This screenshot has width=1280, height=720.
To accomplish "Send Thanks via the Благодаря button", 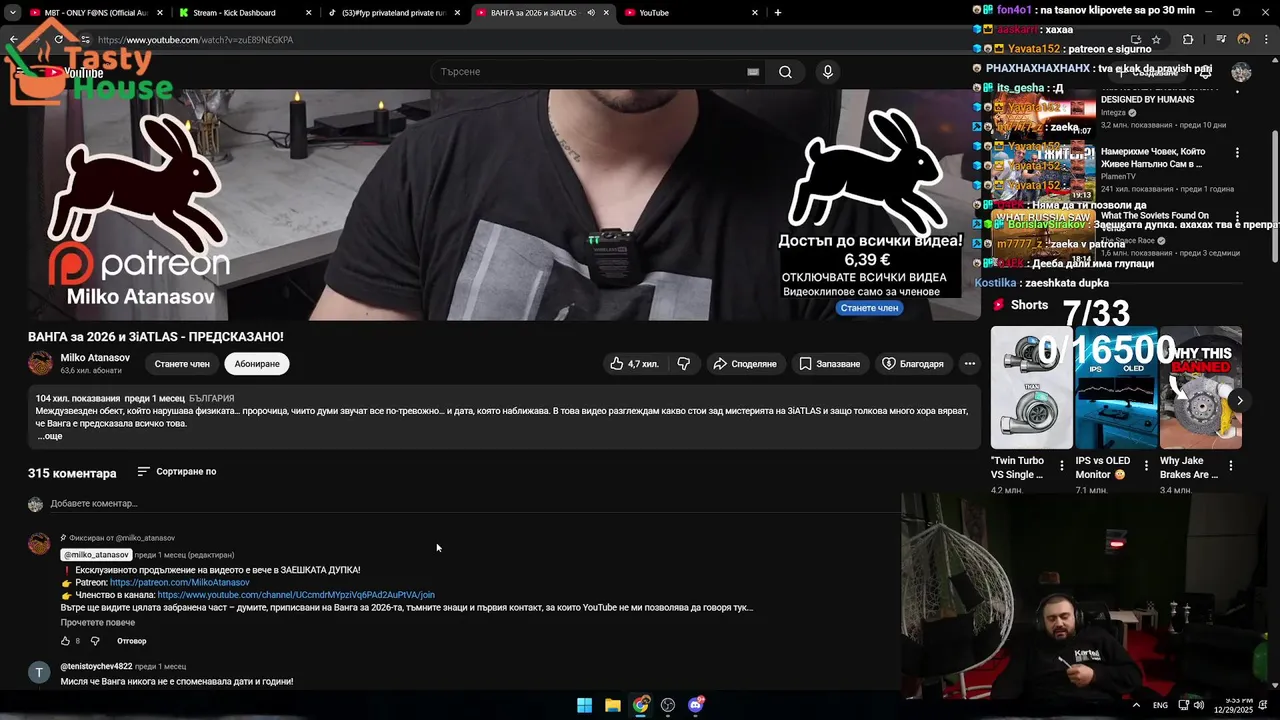I will [912, 364].
